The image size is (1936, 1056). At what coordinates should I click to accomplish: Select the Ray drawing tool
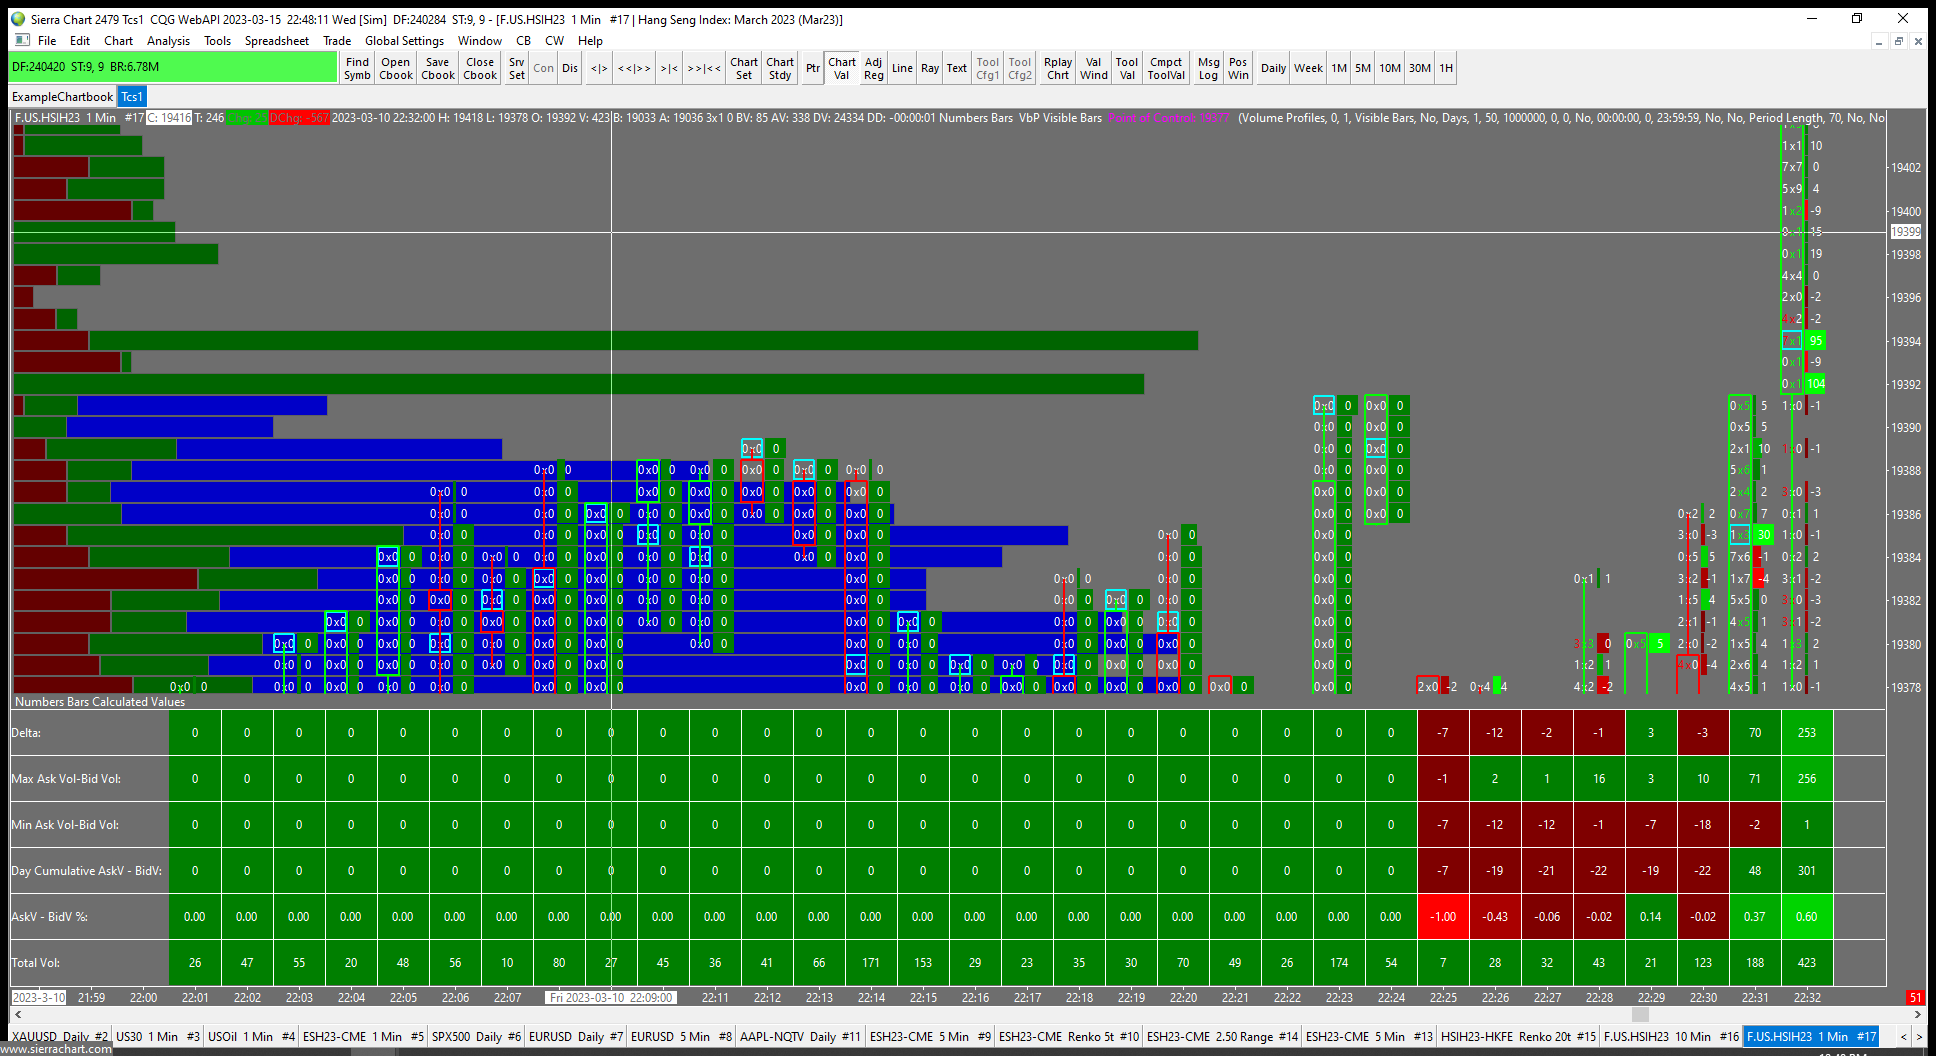pyautogui.click(x=930, y=68)
